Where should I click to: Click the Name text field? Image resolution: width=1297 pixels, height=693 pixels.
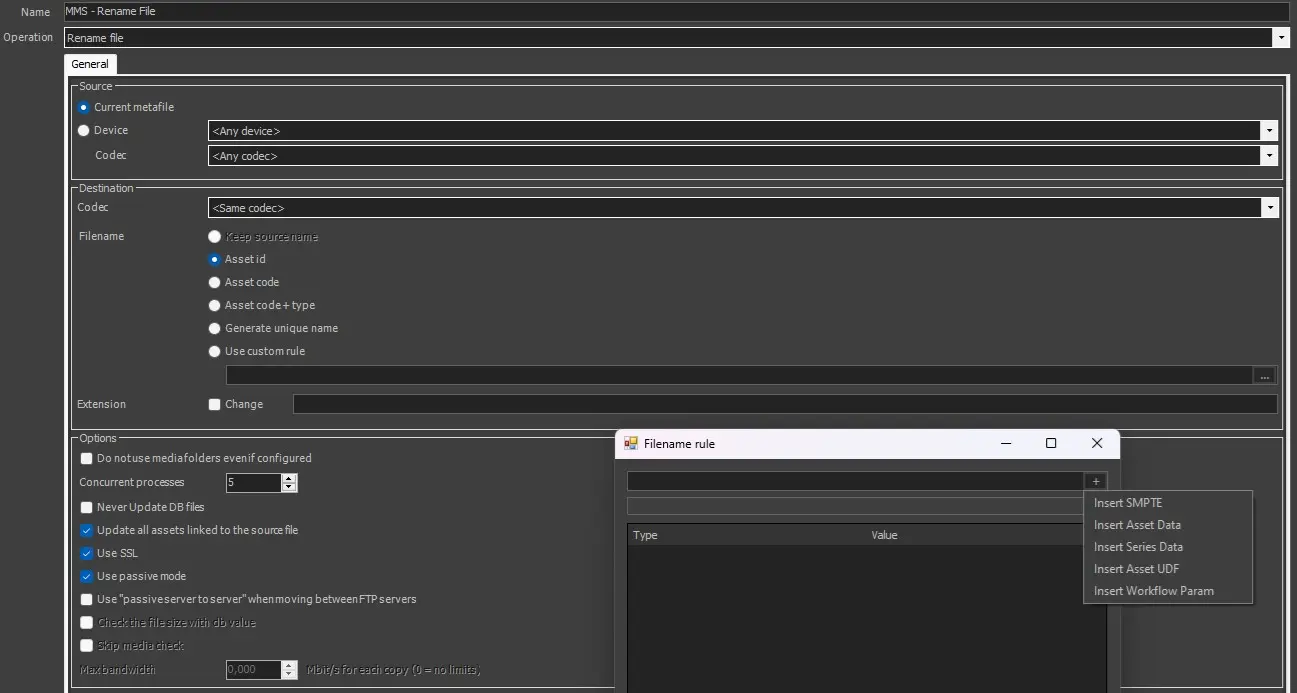(676, 12)
